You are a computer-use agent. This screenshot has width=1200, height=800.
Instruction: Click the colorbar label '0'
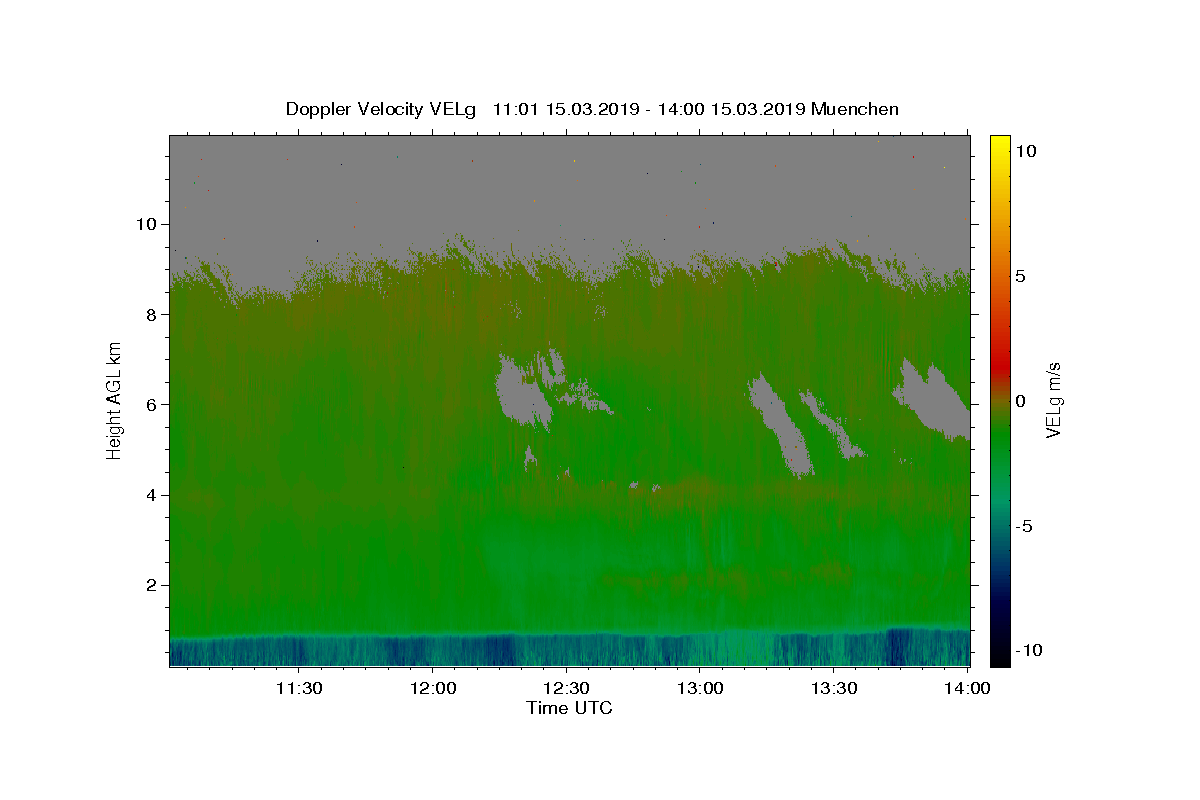click(x=1020, y=401)
